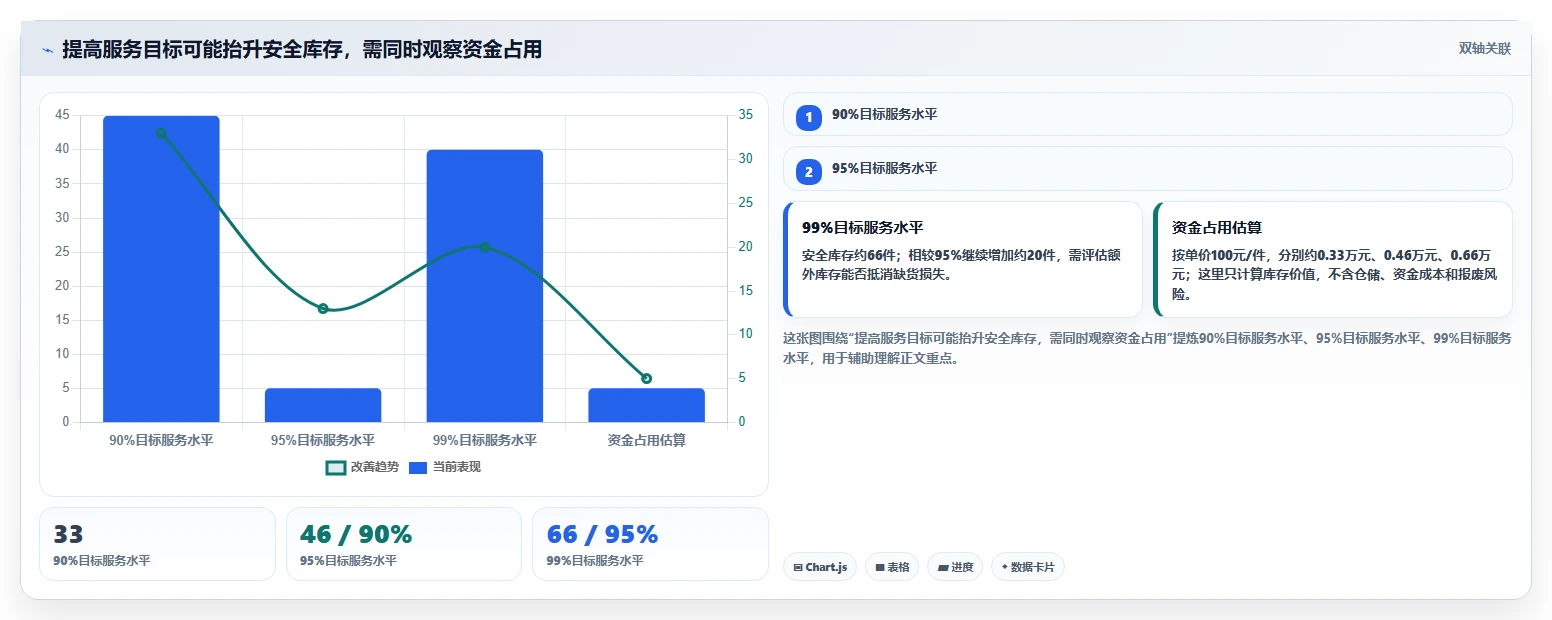The height and width of the screenshot is (620, 1552).
Task: Click the number 1 badge icon
Action: [809, 118]
